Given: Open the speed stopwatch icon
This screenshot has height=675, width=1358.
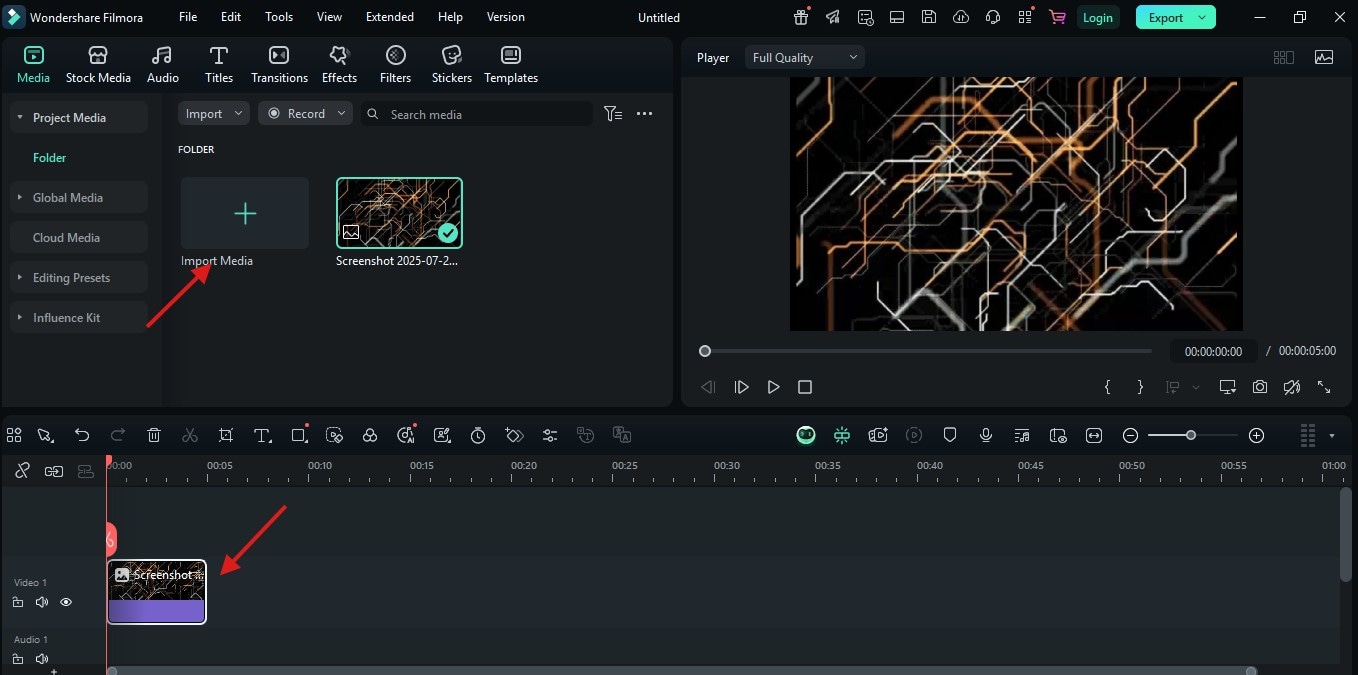Looking at the screenshot, I should [x=478, y=435].
